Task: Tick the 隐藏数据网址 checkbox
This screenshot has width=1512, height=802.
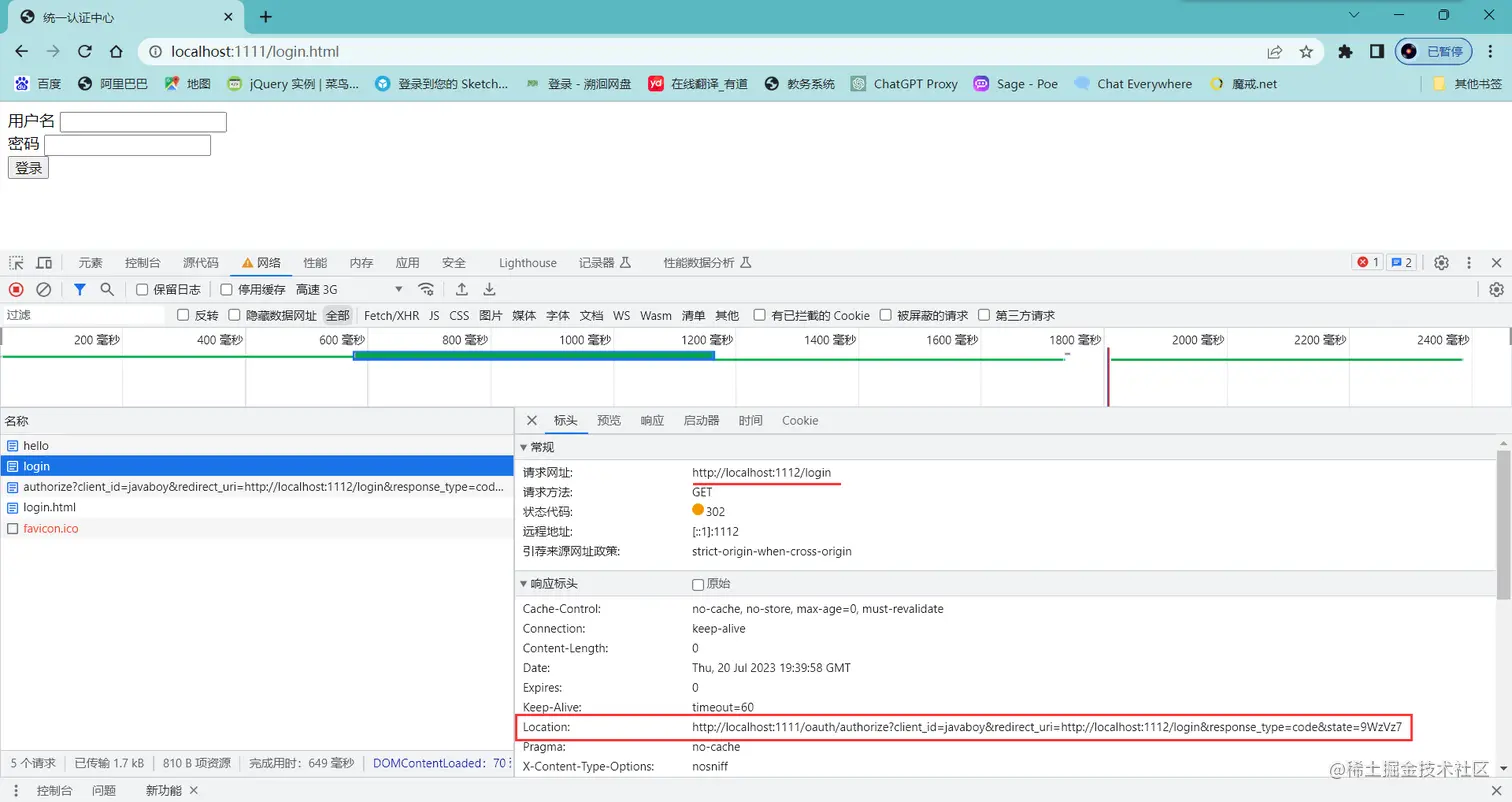Action: pos(234,316)
